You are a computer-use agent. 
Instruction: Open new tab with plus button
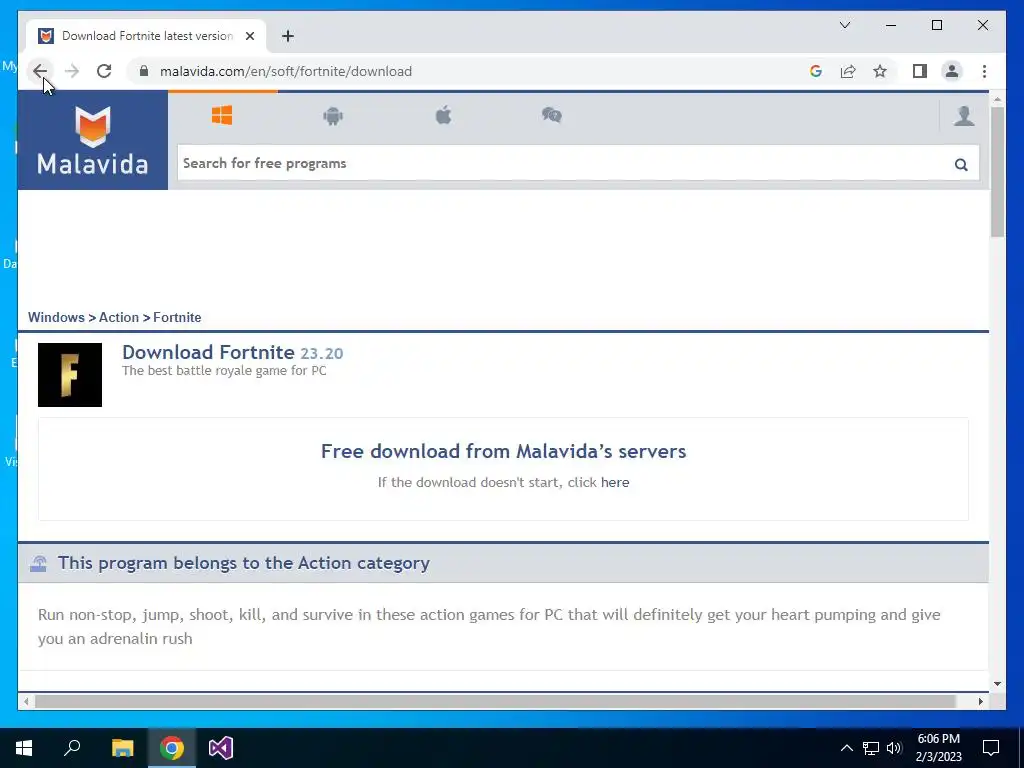coord(288,36)
